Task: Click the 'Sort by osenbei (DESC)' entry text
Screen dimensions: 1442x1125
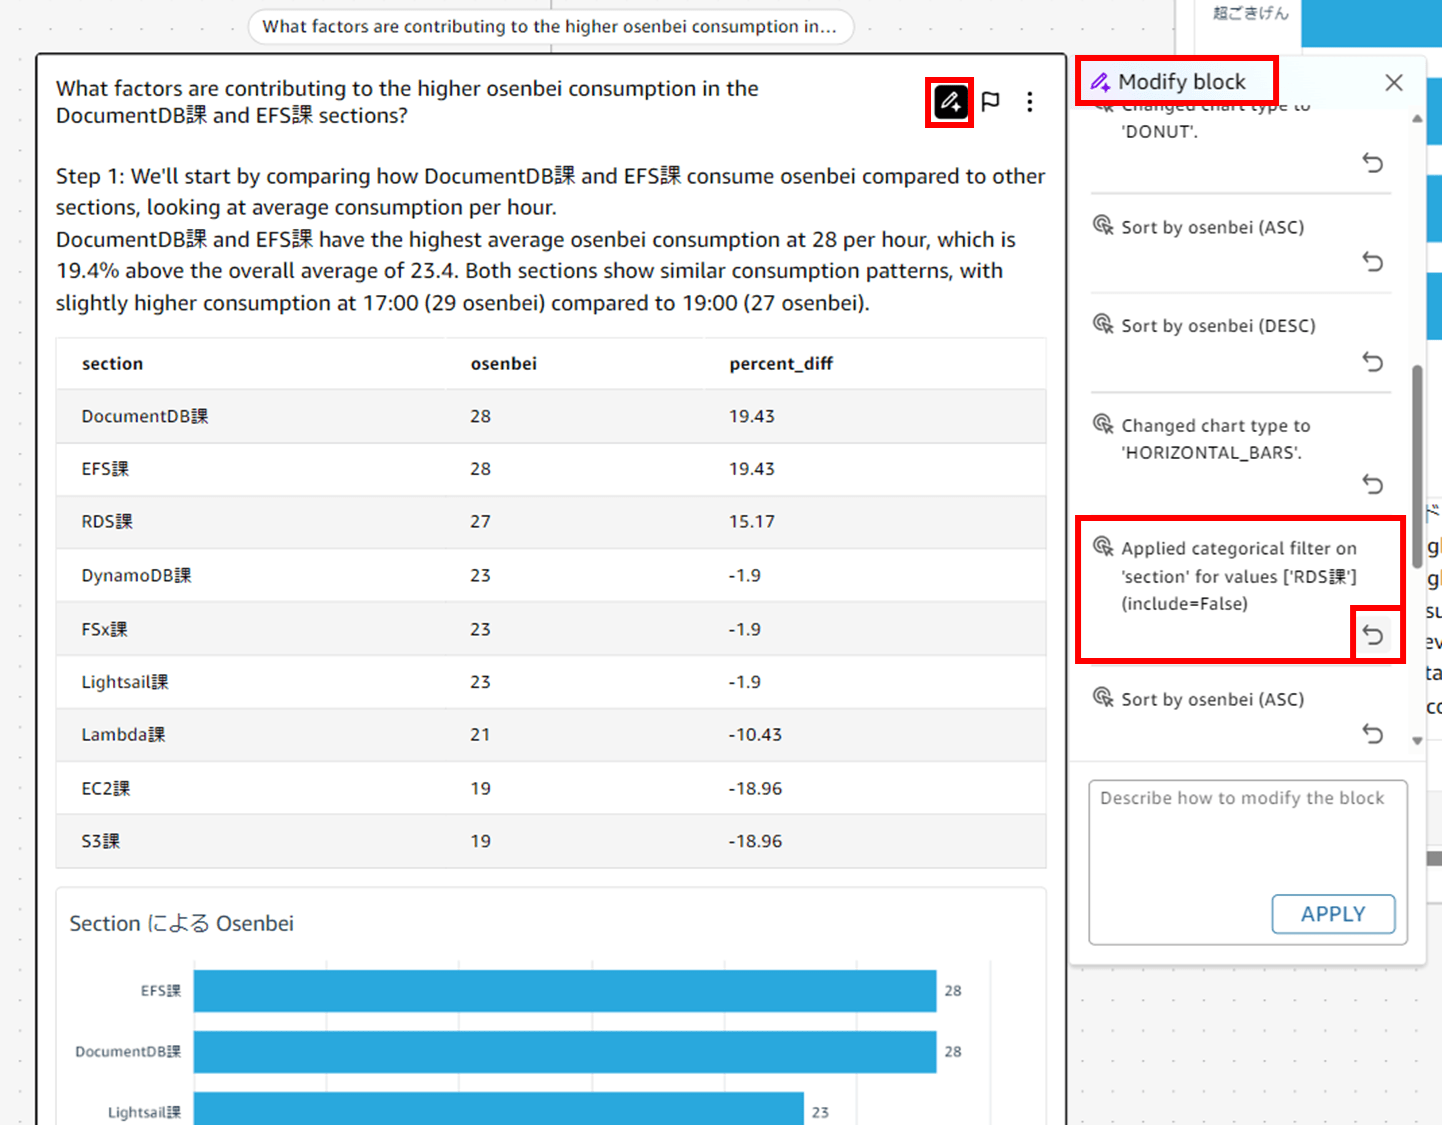Action: 1218,326
